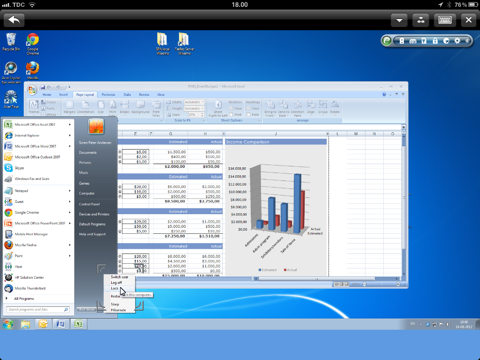Open Orientation in Page Layout ribbon
Image resolution: width=480 pixels, height=360 pixels.
tap(86, 107)
